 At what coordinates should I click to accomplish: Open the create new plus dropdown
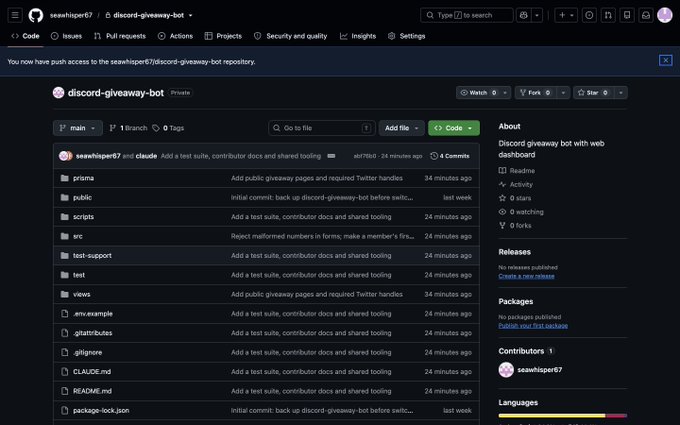566,15
